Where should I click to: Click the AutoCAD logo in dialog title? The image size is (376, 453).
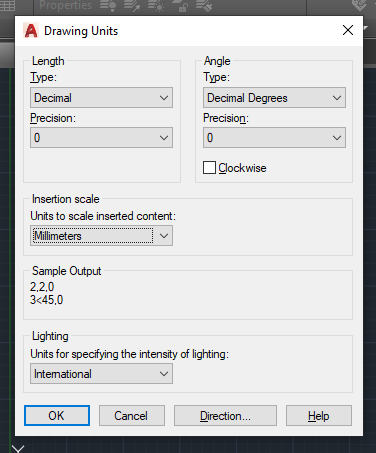(x=31, y=31)
